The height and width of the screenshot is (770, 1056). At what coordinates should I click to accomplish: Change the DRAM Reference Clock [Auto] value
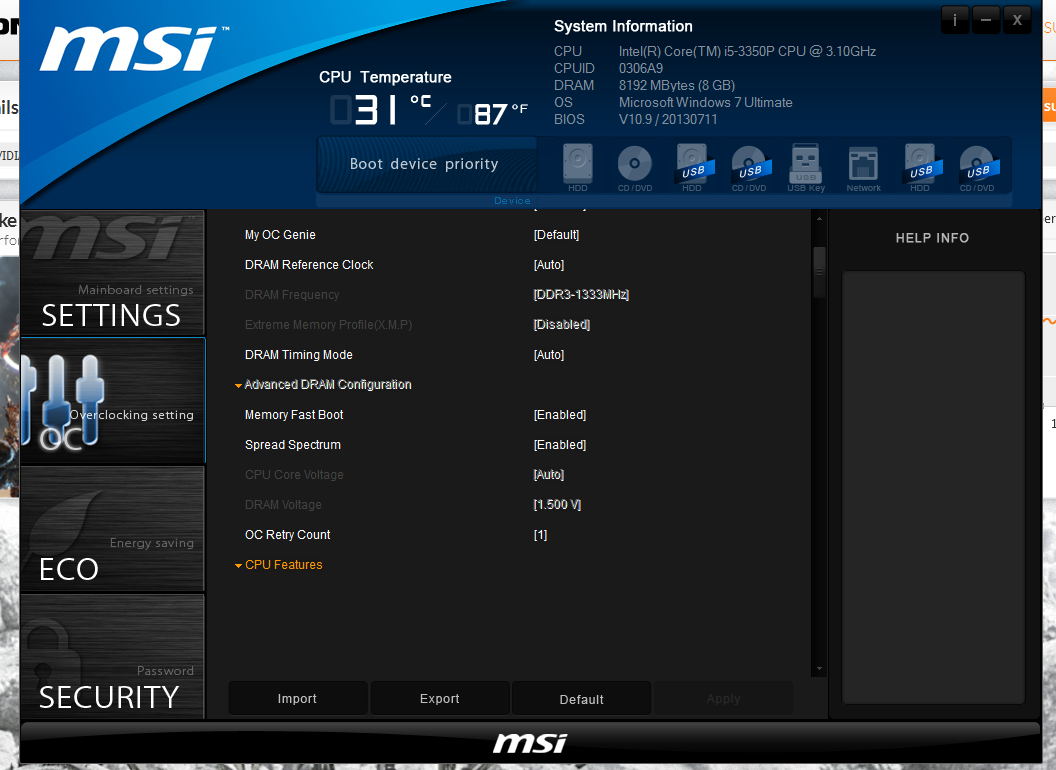549,265
